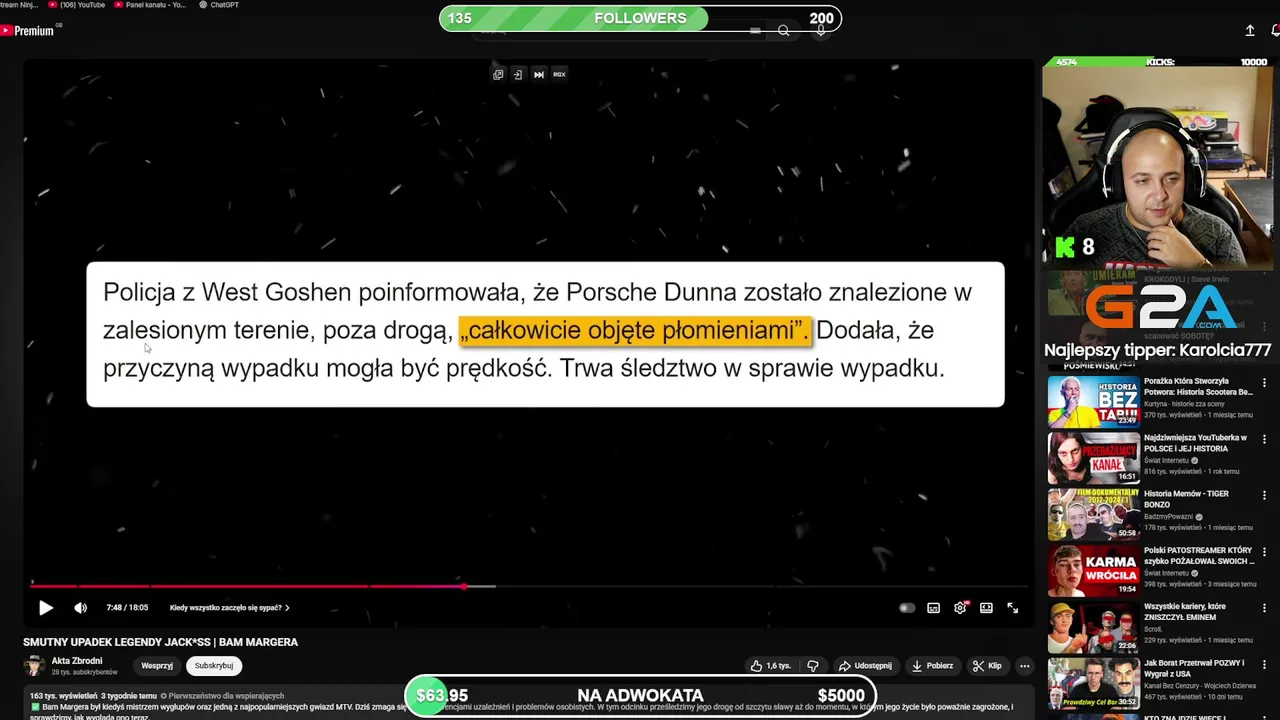Play the video with the play button

tap(45, 607)
